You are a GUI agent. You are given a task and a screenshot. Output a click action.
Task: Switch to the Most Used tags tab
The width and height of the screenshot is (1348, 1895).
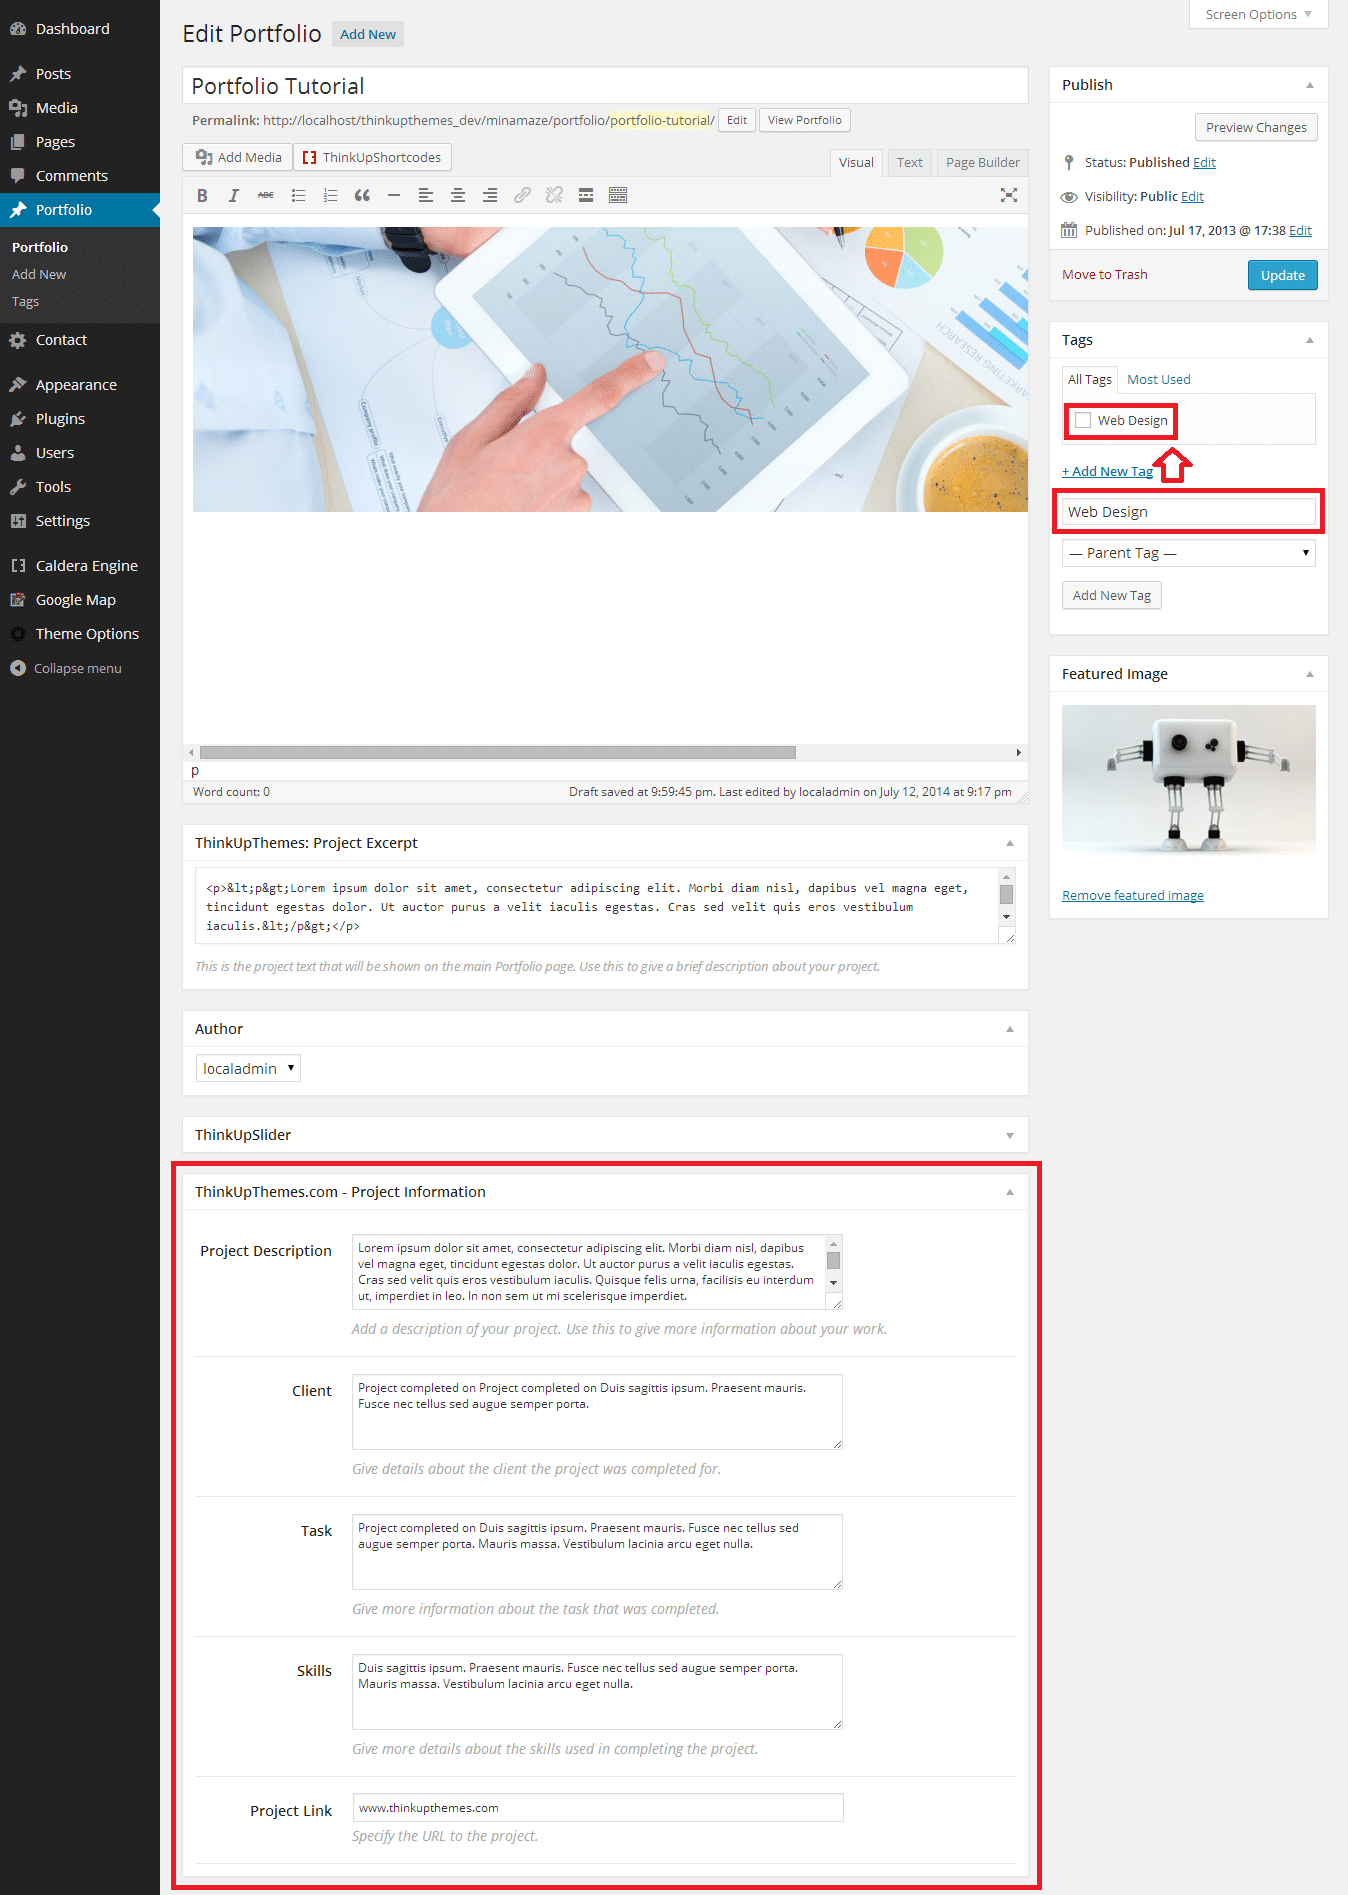click(1158, 380)
